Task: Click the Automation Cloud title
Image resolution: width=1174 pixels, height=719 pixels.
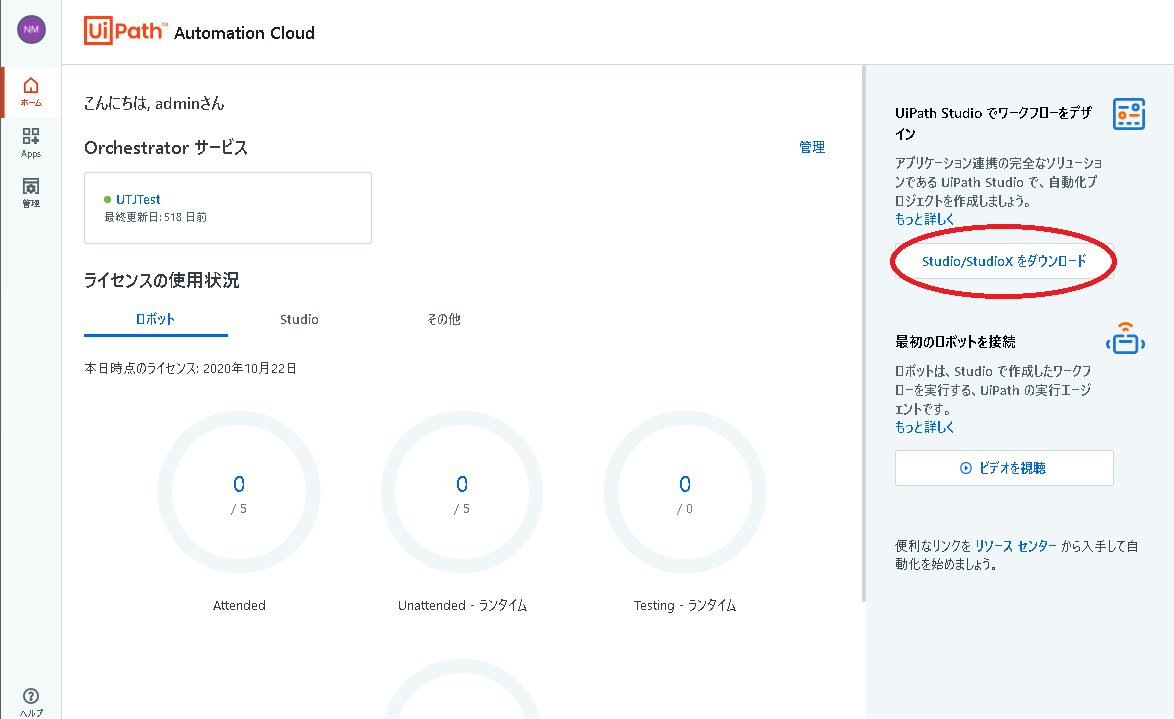Action: [244, 33]
